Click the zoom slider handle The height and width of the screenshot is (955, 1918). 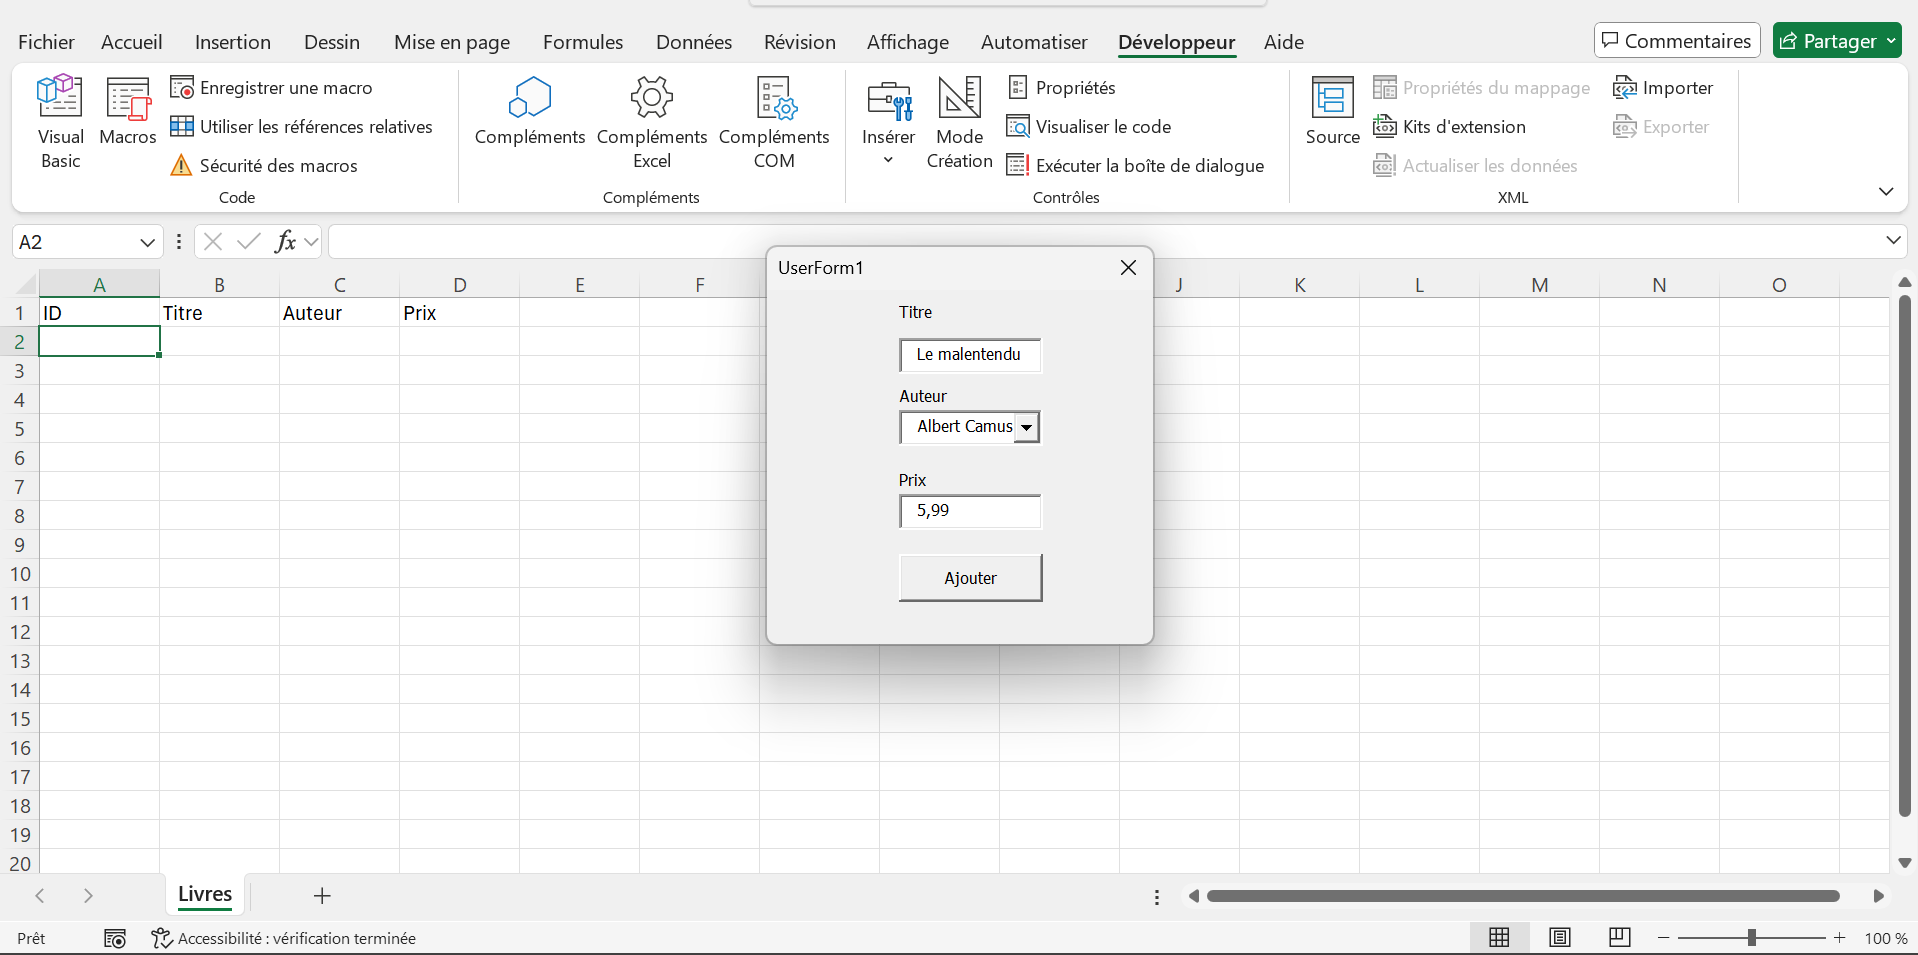tap(1752, 938)
